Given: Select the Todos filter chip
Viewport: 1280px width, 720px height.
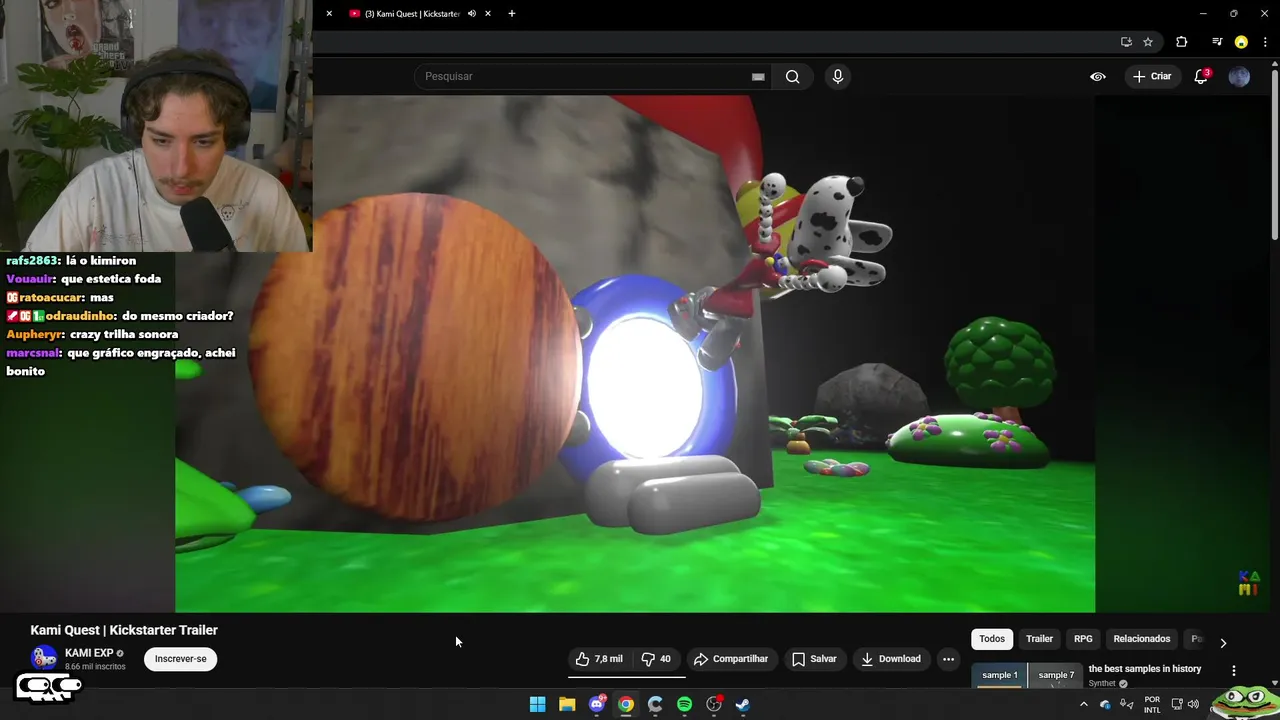Looking at the screenshot, I should 992,639.
